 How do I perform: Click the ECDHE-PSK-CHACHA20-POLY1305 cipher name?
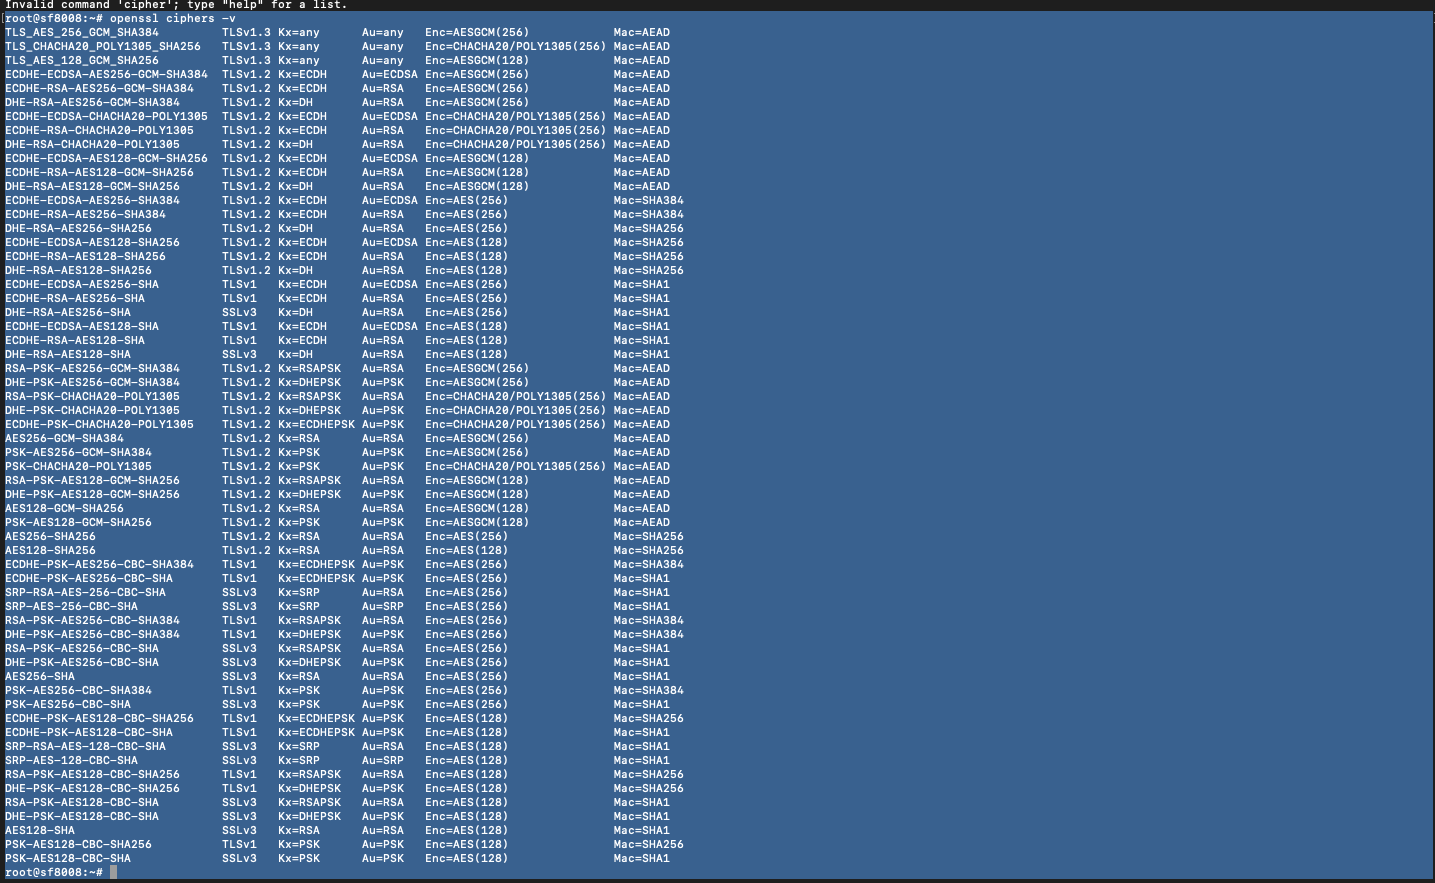(99, 424)
